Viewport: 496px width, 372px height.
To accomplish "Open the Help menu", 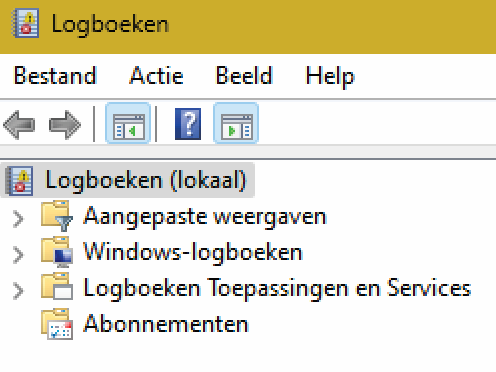I will coord(330,77).
